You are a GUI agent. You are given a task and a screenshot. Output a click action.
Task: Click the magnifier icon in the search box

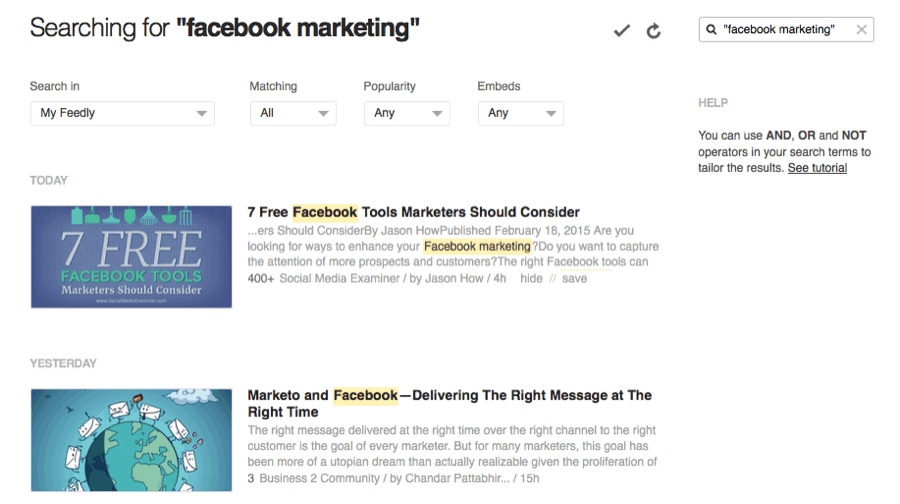(711, 29)
